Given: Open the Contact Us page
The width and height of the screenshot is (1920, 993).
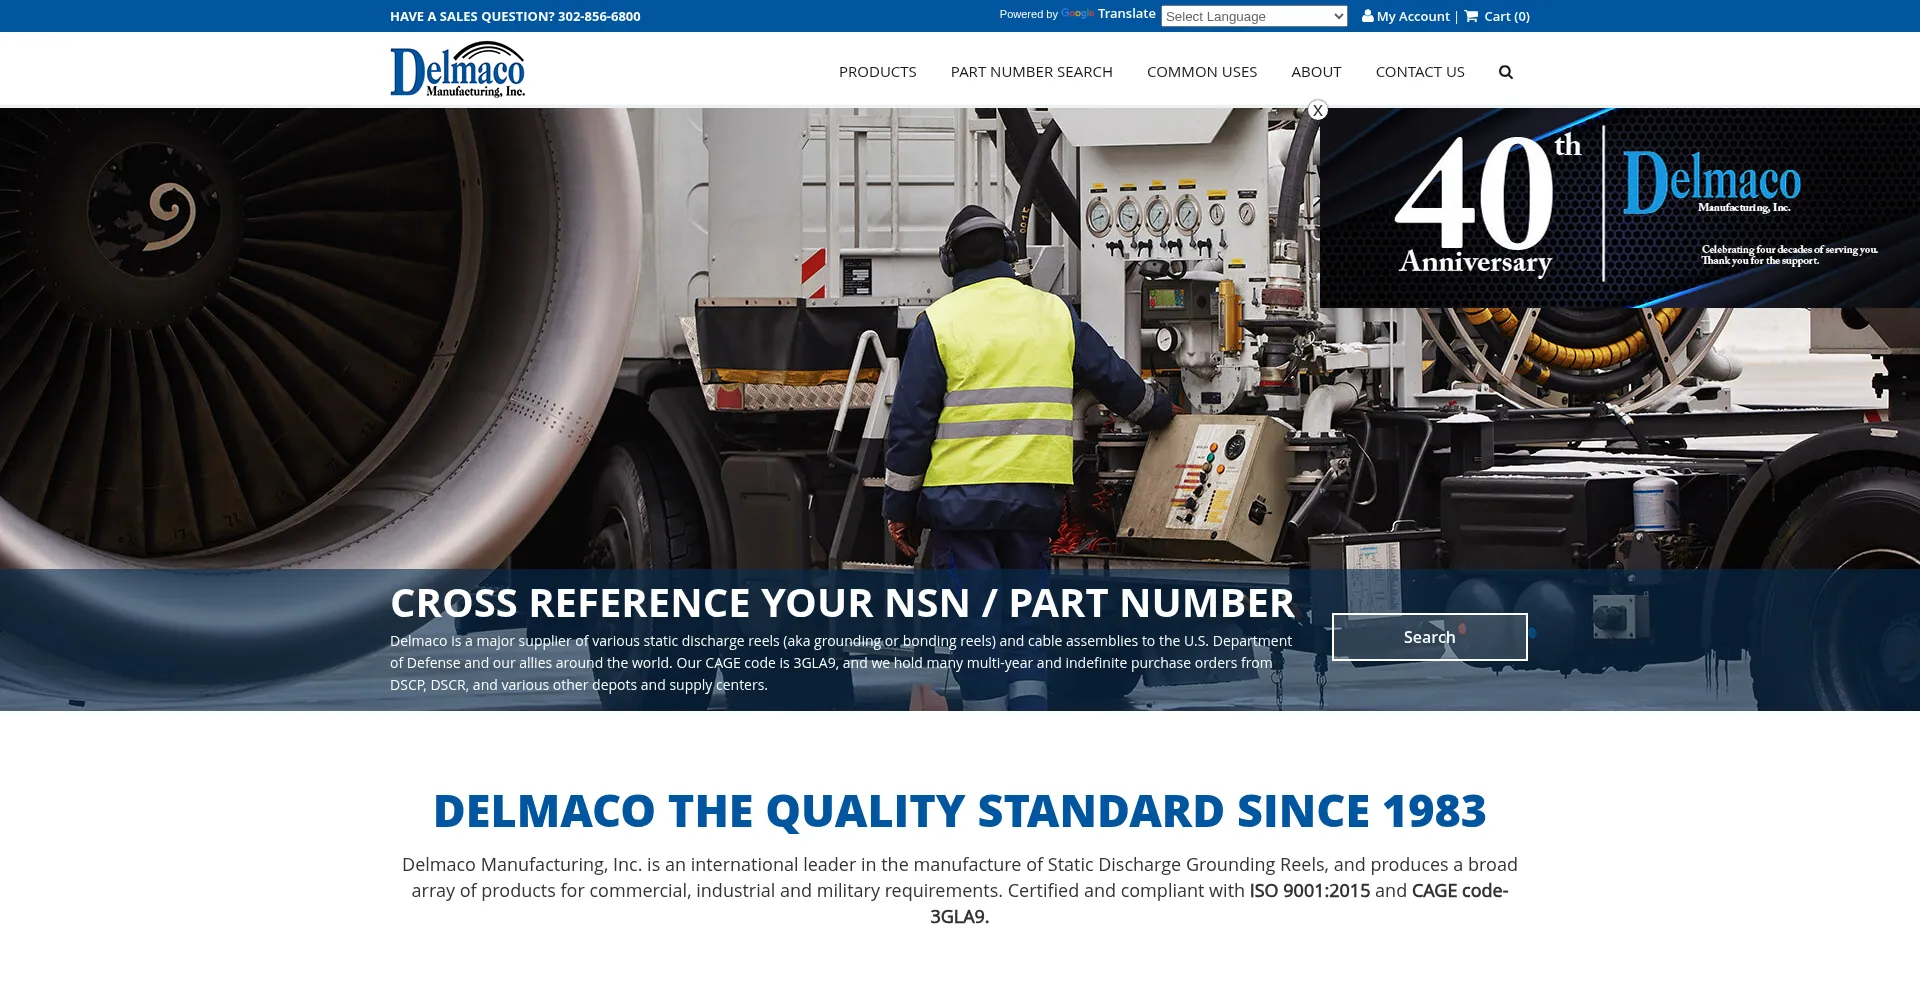Looking at the screenshot, I should [1419, 72].
